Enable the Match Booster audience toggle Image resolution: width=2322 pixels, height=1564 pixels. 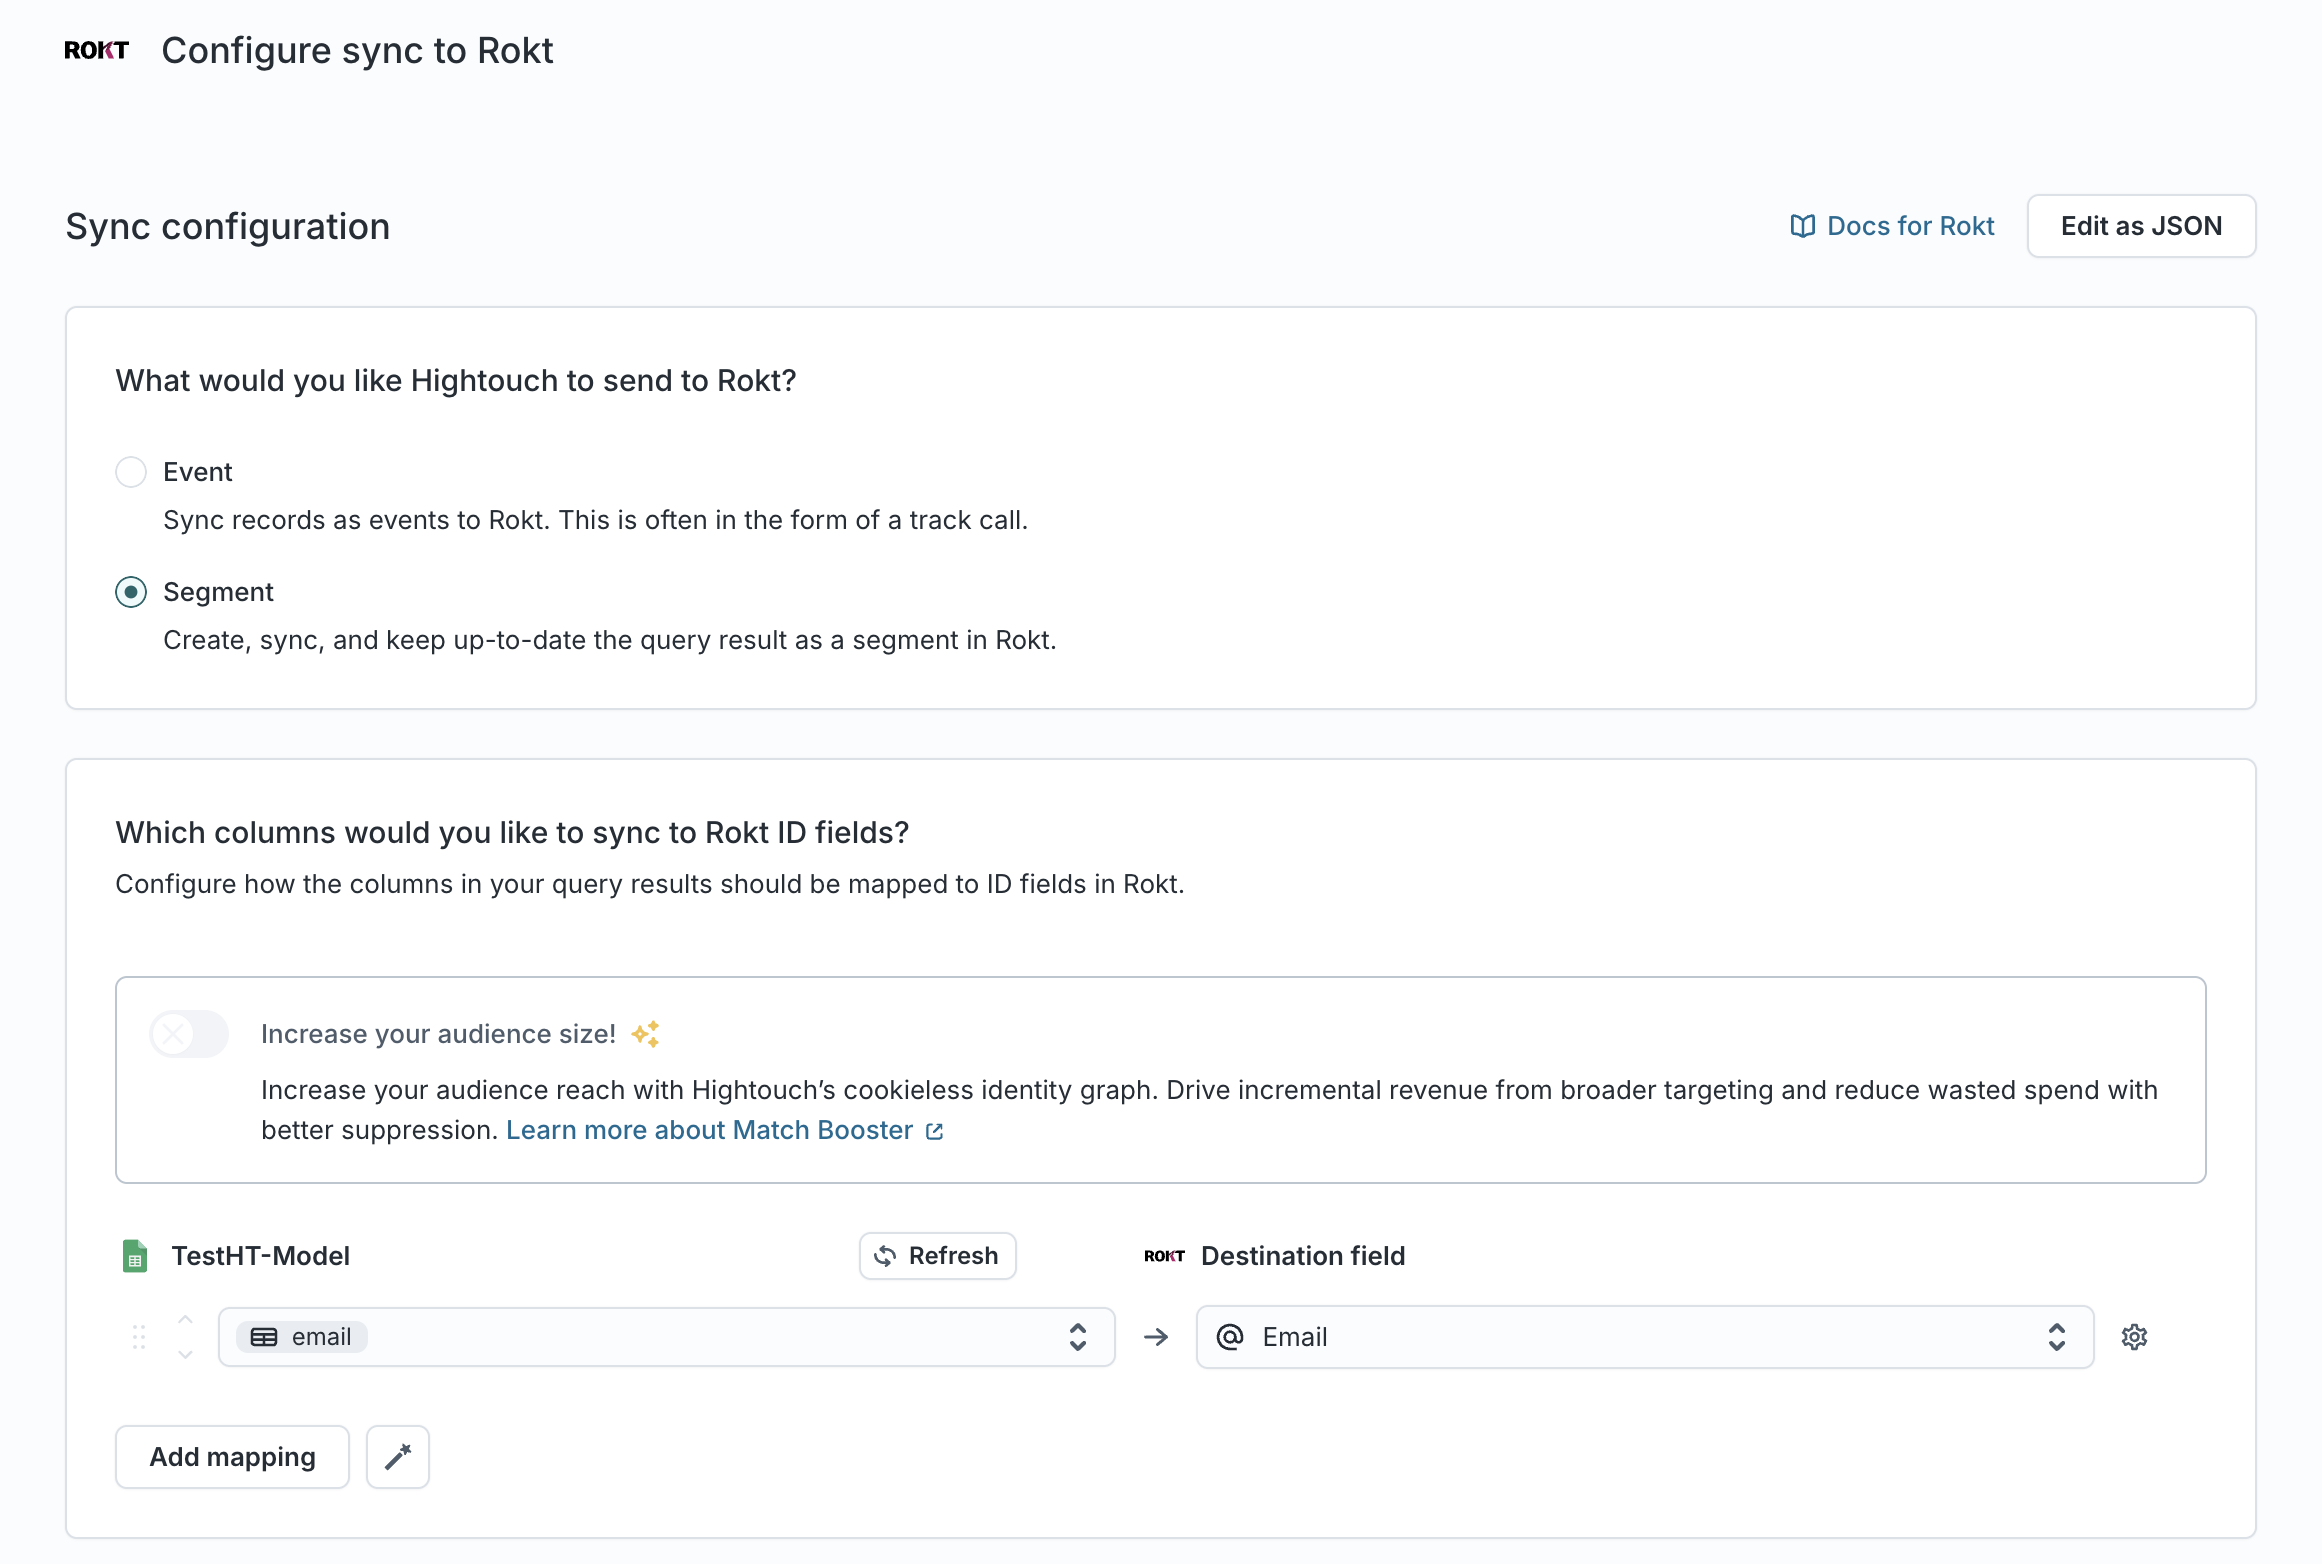point(189,1034)
